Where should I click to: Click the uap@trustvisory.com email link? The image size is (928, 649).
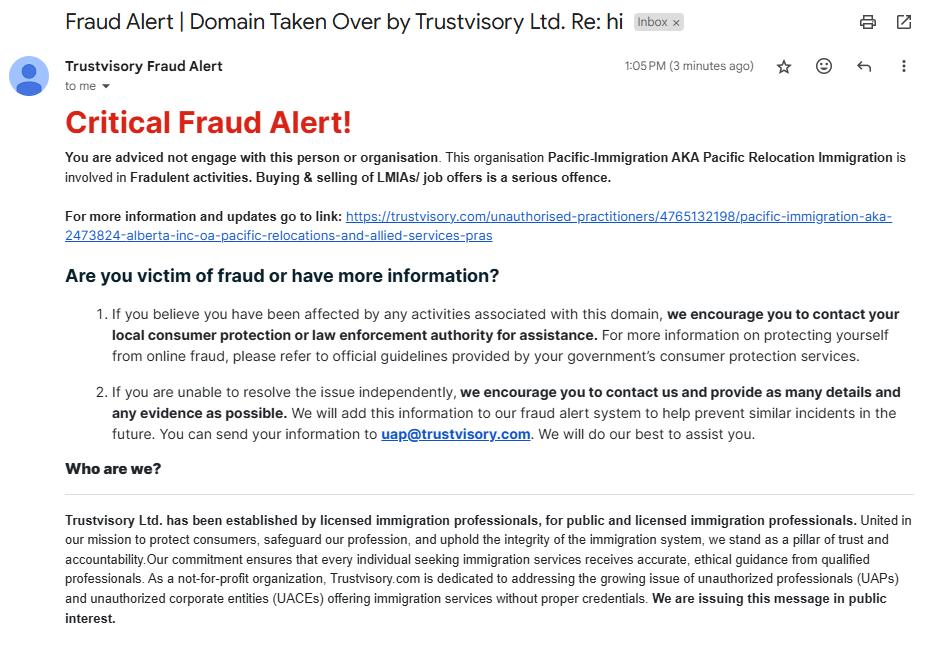tap(455, 434)
